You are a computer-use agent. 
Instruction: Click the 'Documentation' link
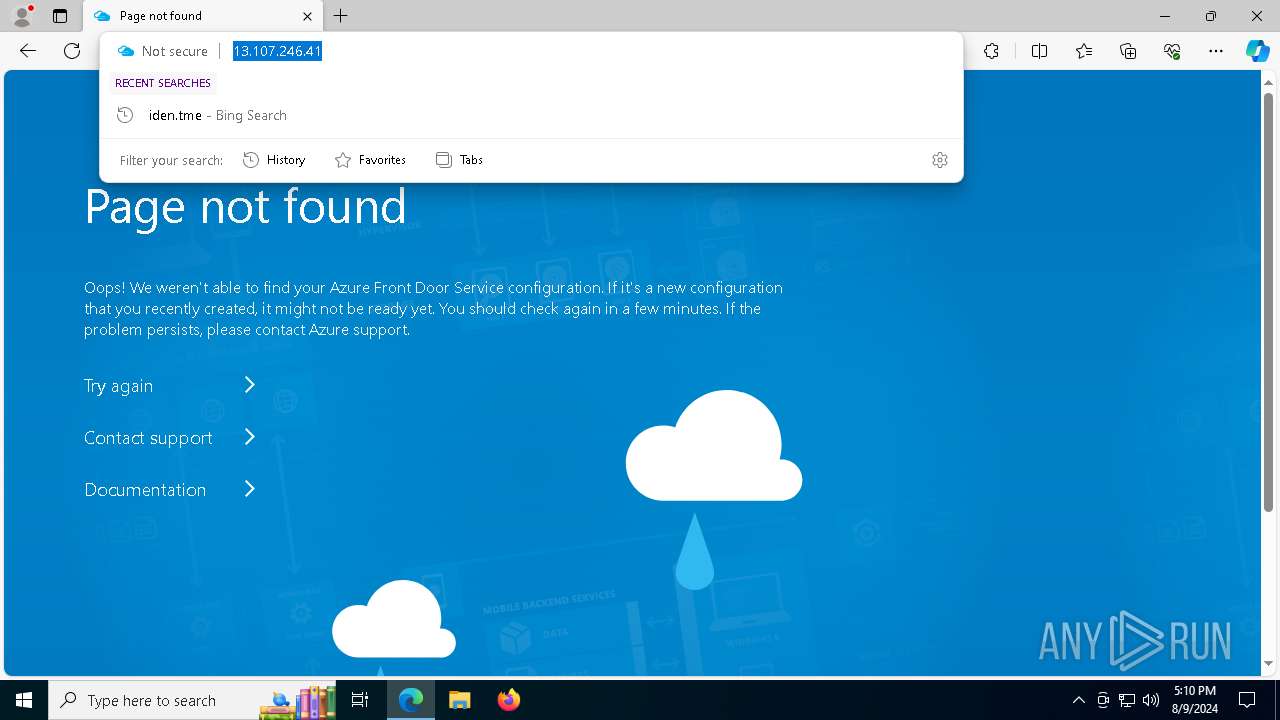(145, 490)
